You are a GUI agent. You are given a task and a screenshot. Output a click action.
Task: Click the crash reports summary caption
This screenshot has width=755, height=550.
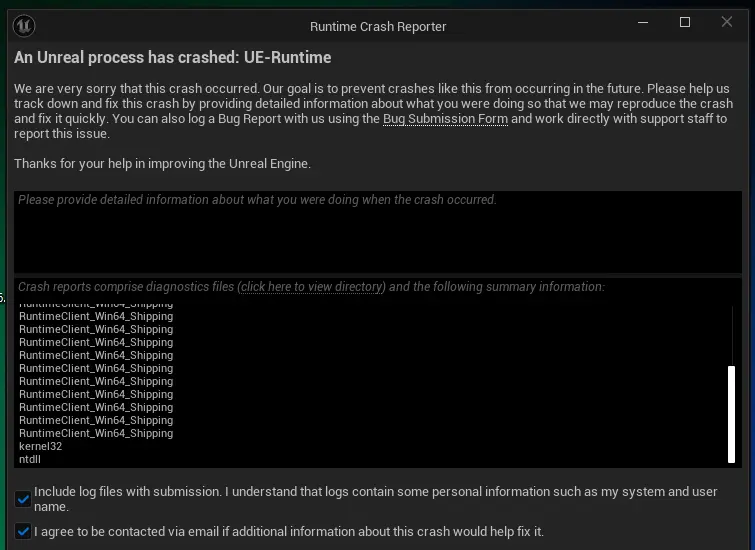[312, 287]
